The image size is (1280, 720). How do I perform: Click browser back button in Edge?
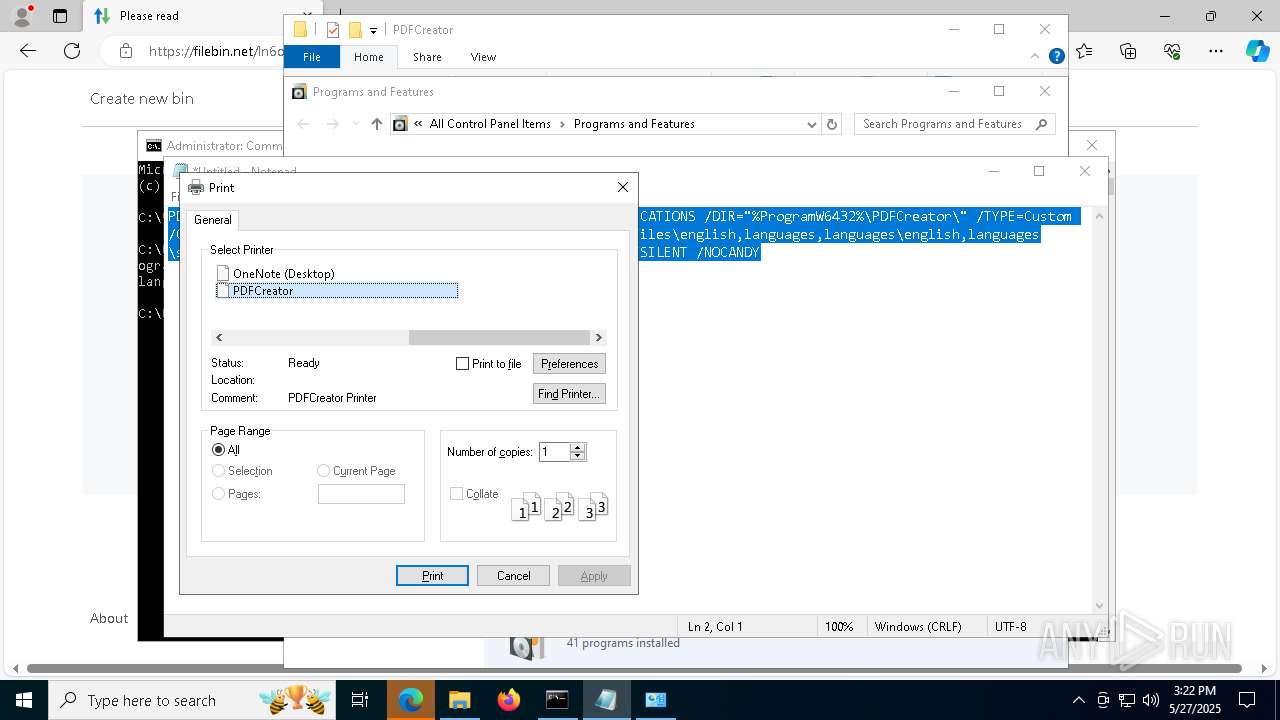(28, 51)
